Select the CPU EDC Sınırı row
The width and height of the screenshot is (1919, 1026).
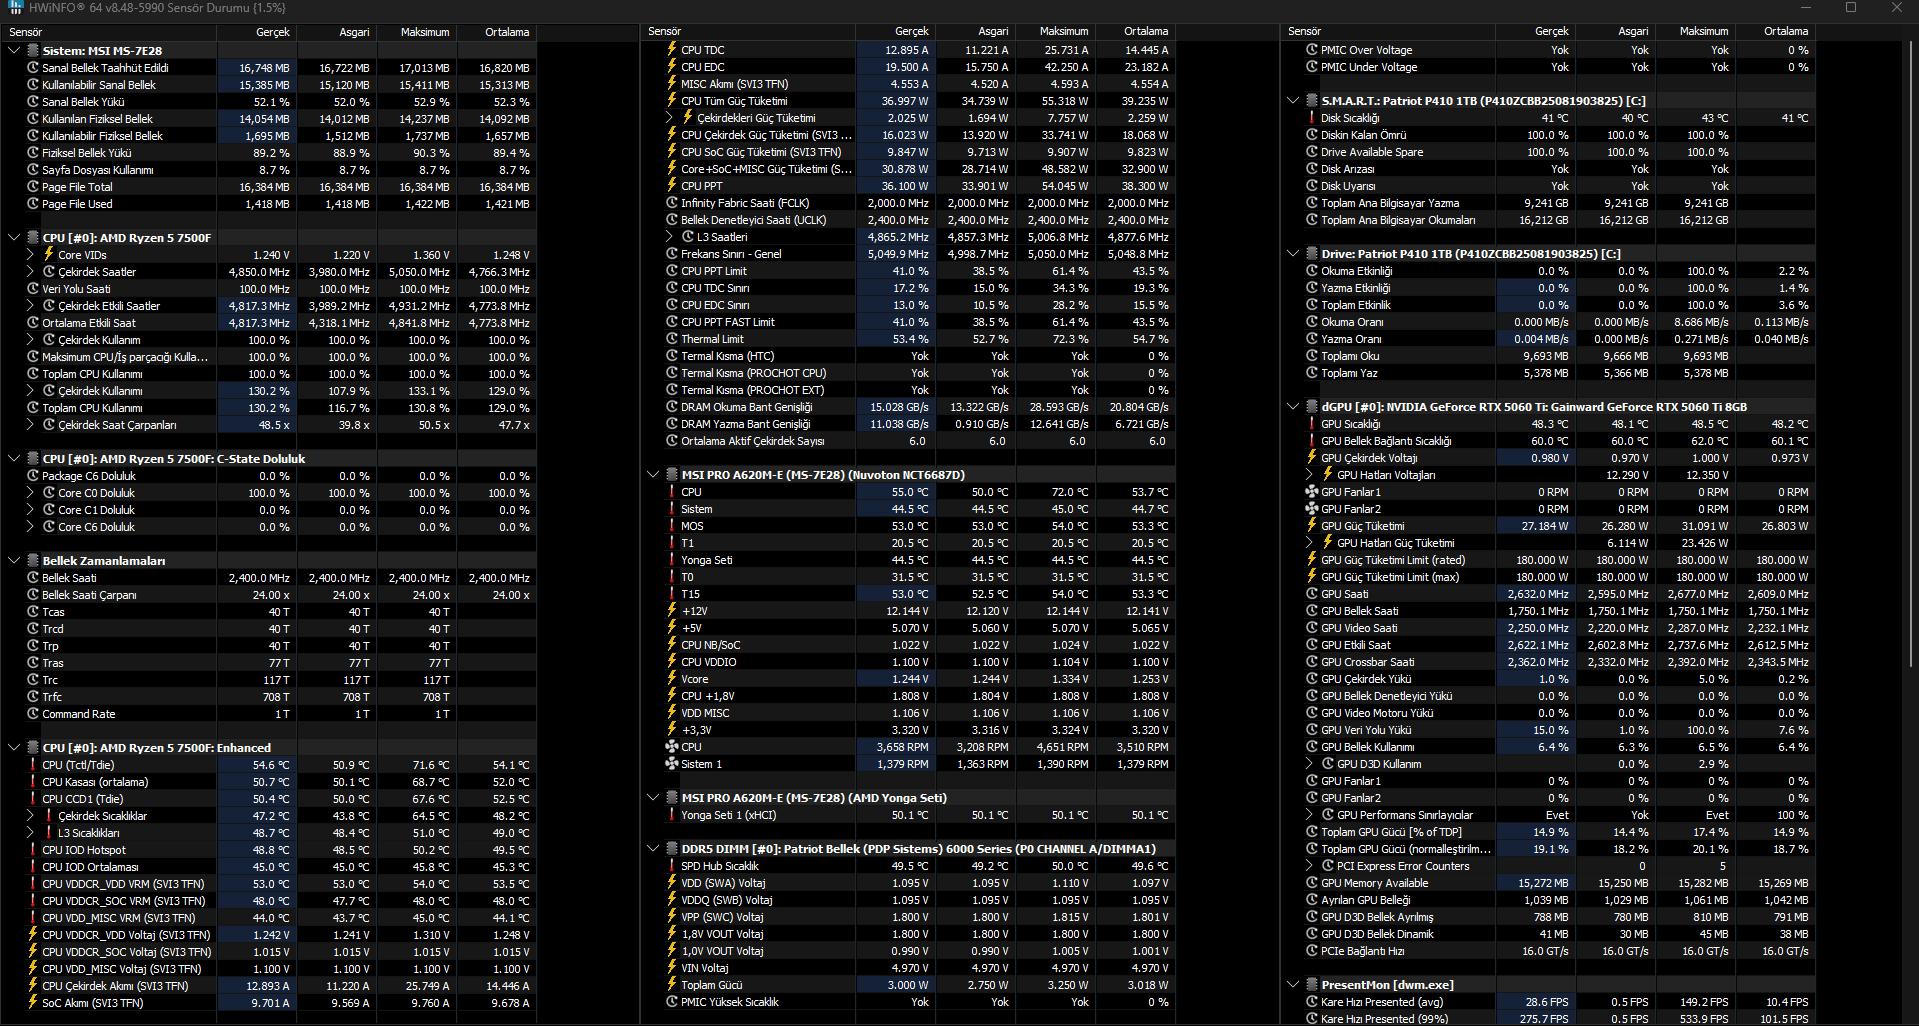[x=910, y=305]
